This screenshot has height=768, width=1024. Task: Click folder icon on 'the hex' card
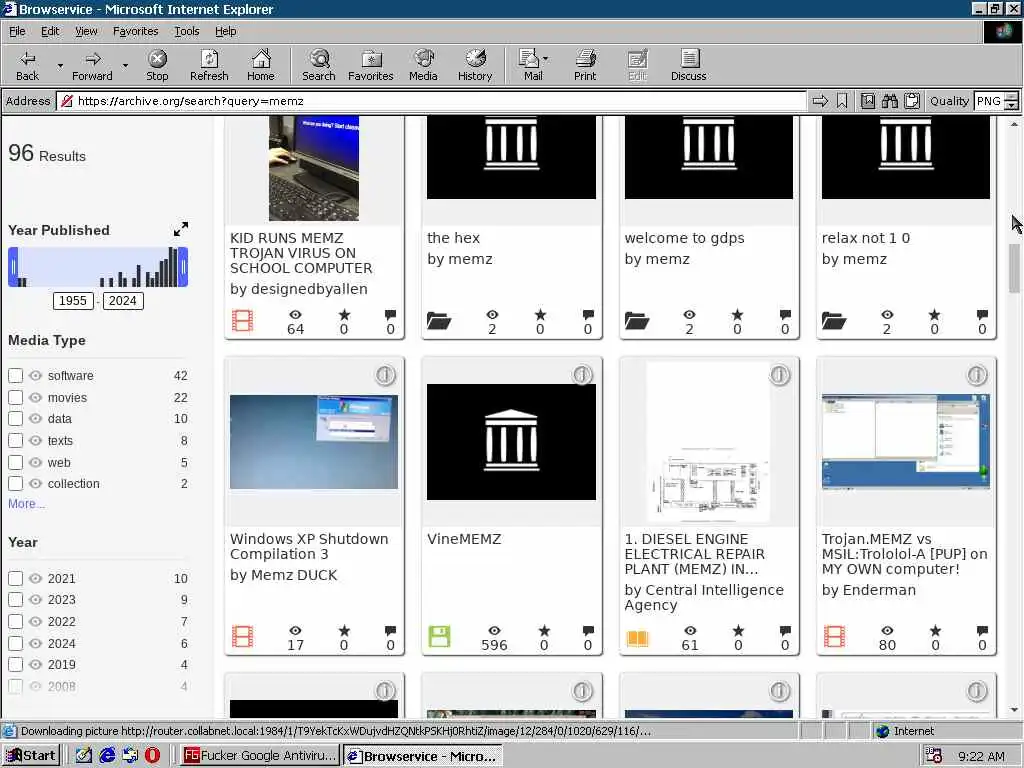click(439, 321)
